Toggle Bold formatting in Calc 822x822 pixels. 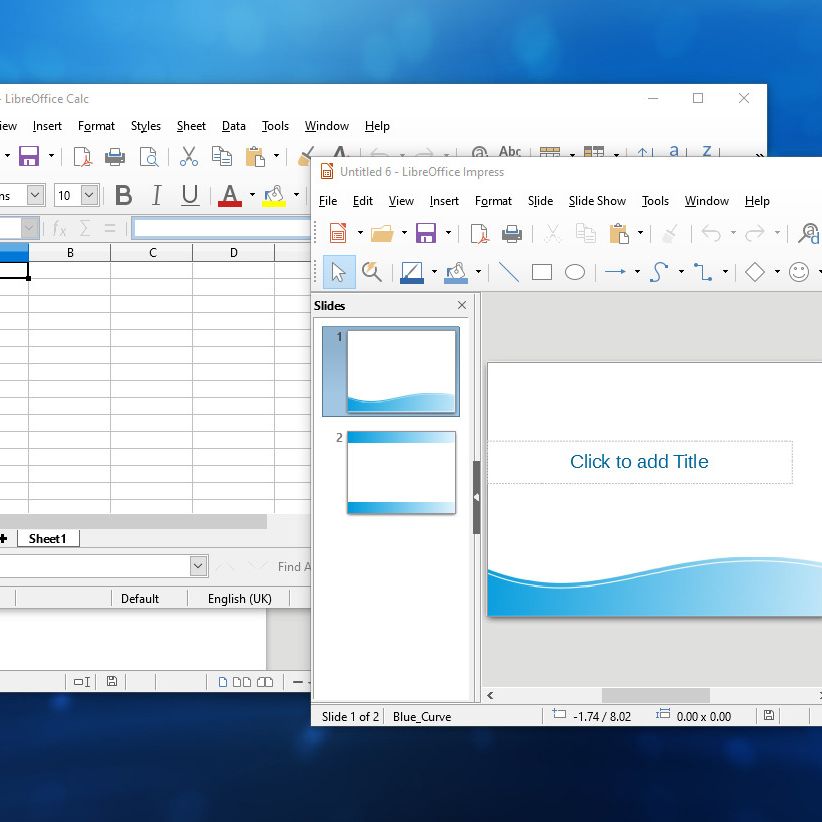[x=123, y=195]
